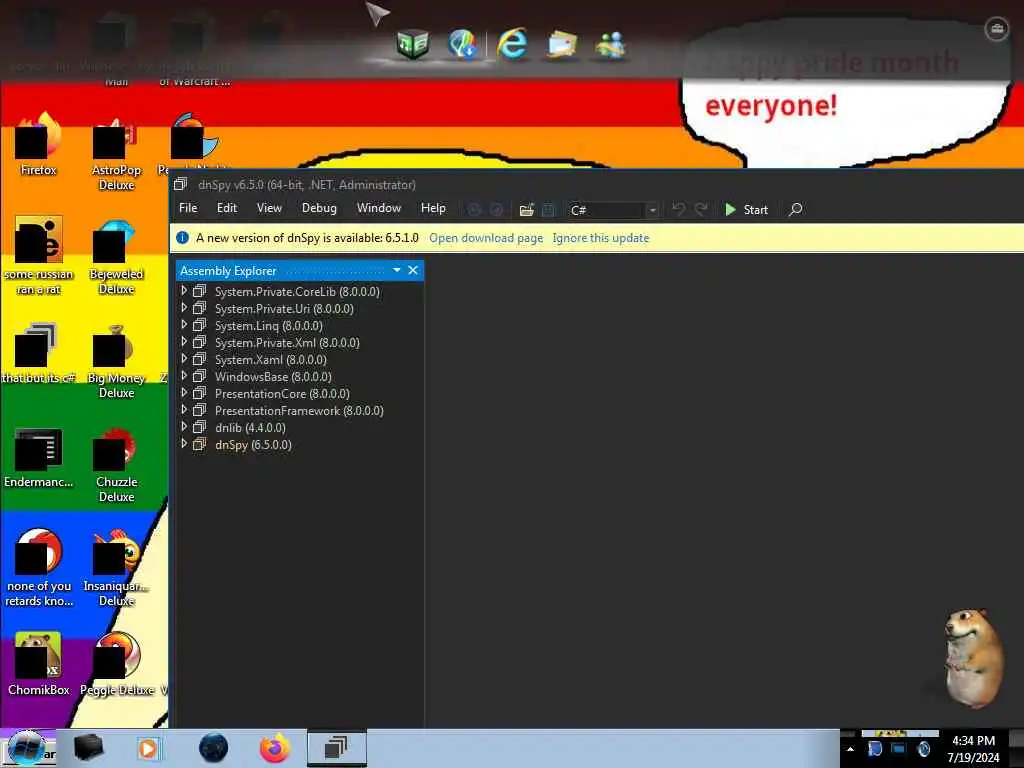Click the blue info icon in update bar
The image size is (1024, 768).
click(183, 238)
